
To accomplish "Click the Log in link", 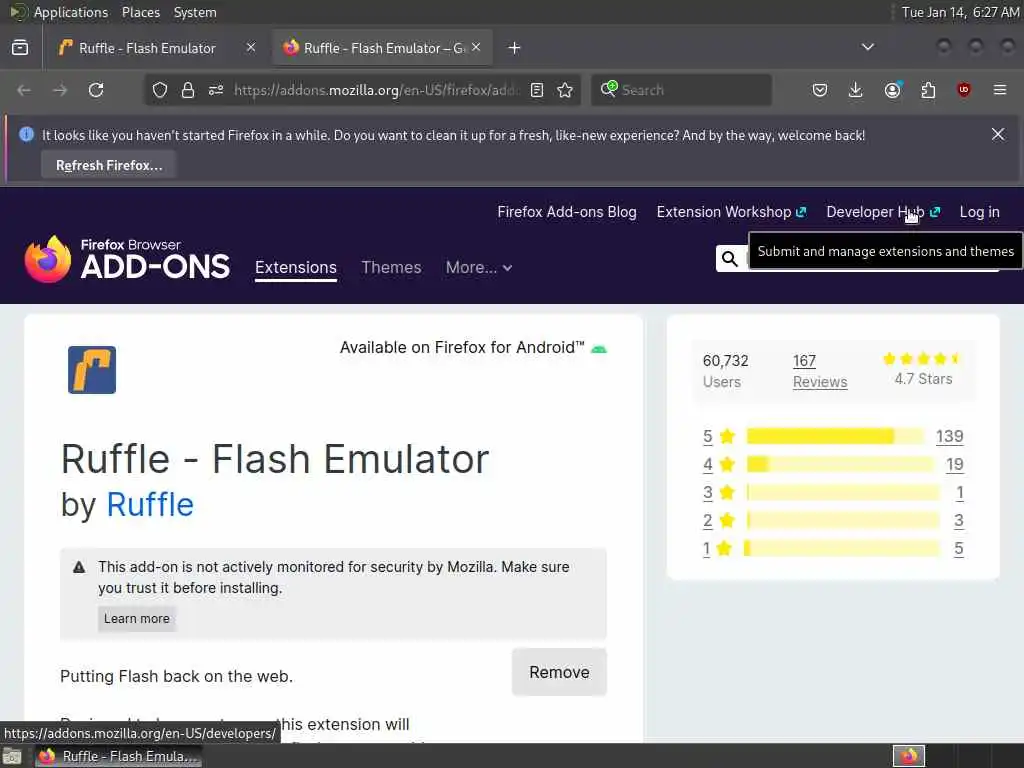I will coord(980,212).
